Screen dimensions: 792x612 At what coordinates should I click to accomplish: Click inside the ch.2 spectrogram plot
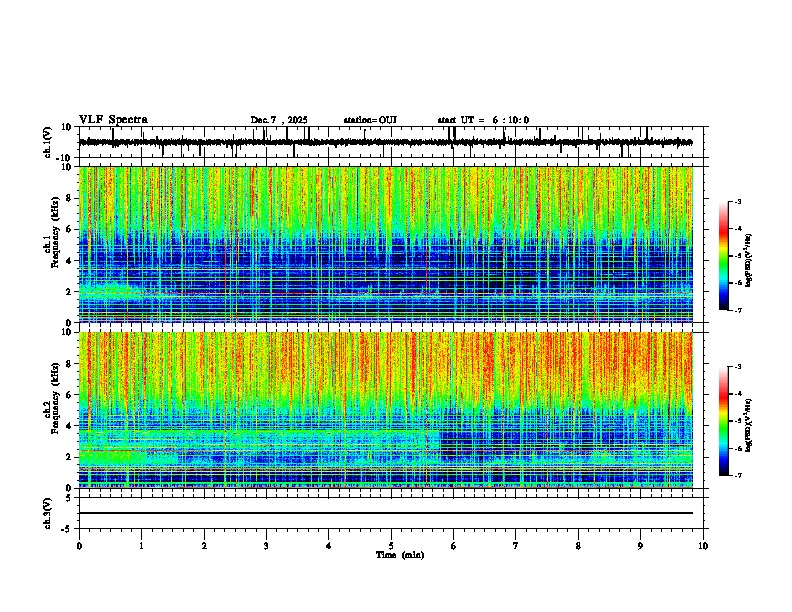tap(386, 410)
